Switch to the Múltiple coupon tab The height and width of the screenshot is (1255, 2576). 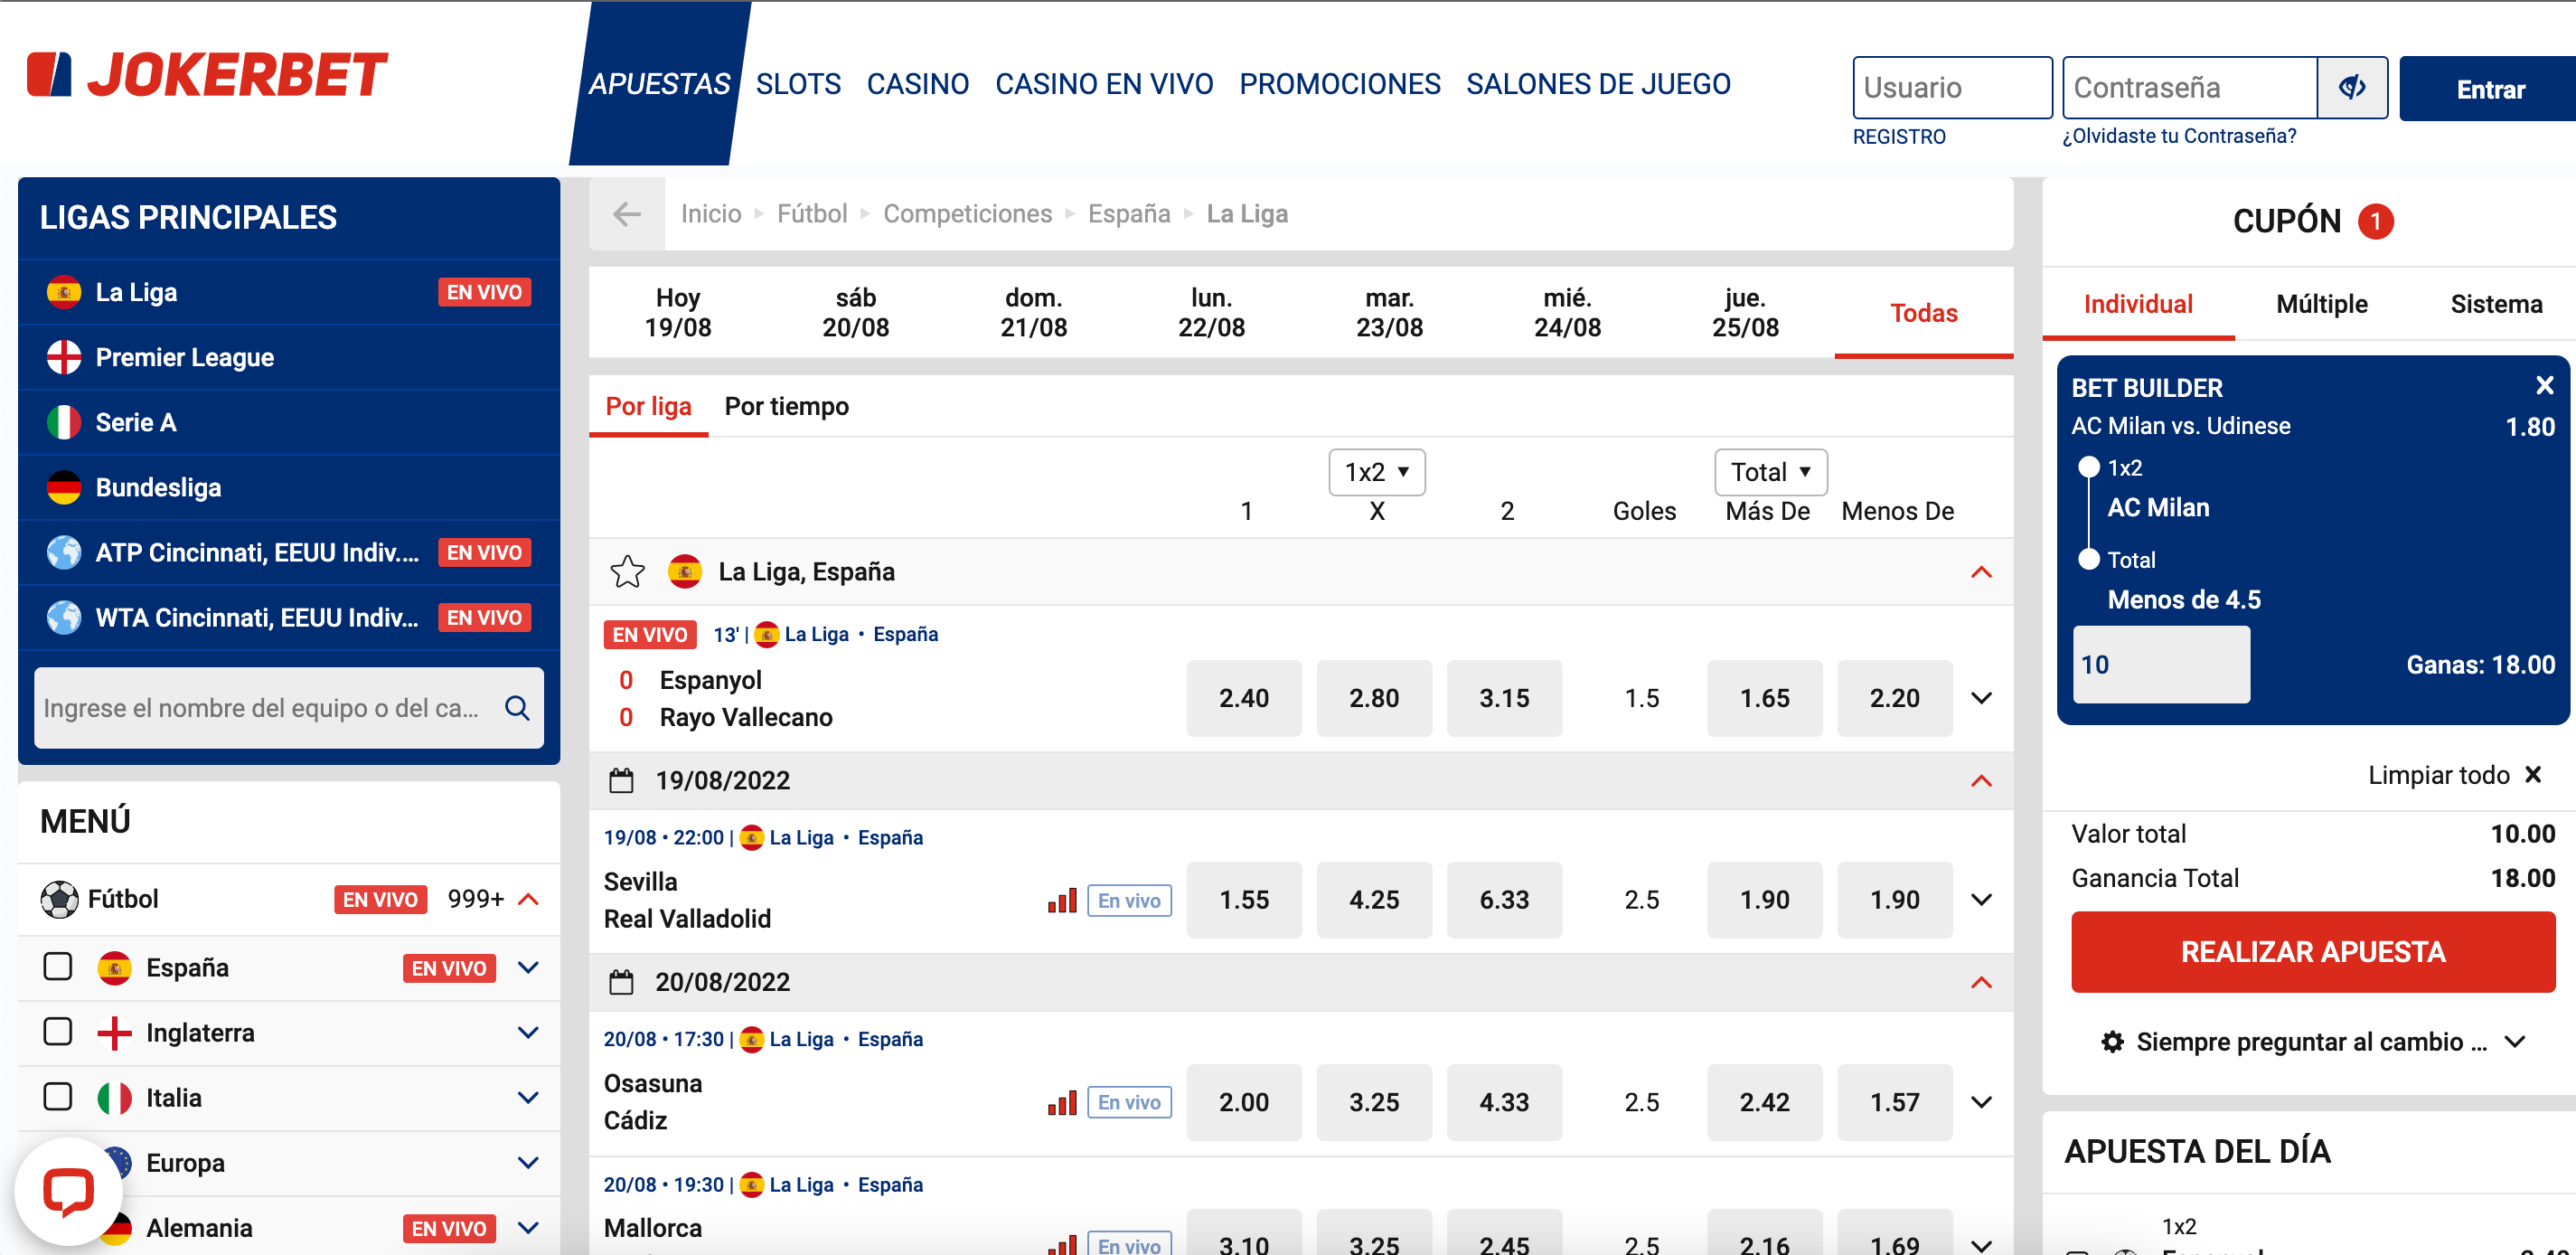point(2321,304)
